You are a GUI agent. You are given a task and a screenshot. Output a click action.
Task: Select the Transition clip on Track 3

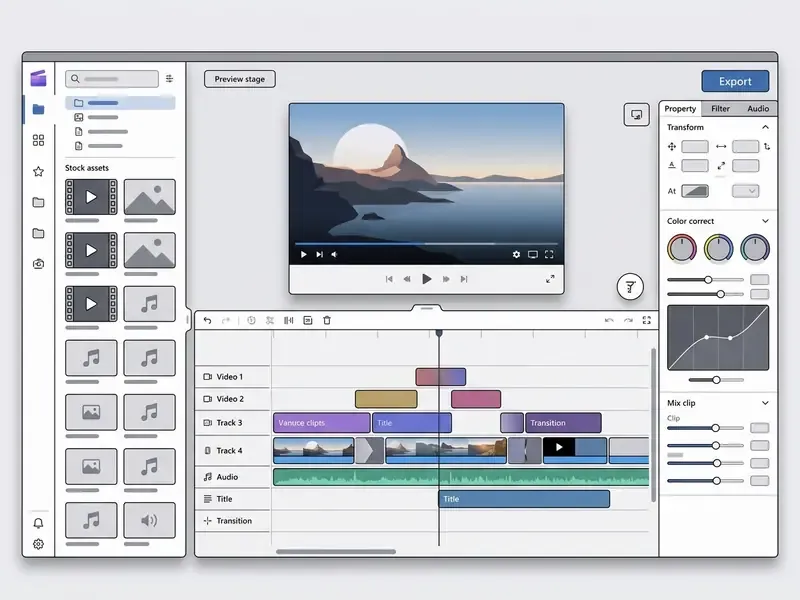(563, 423)
